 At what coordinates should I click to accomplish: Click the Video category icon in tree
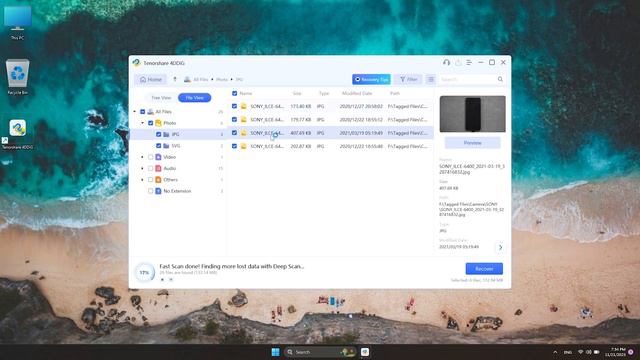pyautogui.click(x=158, y=157)
